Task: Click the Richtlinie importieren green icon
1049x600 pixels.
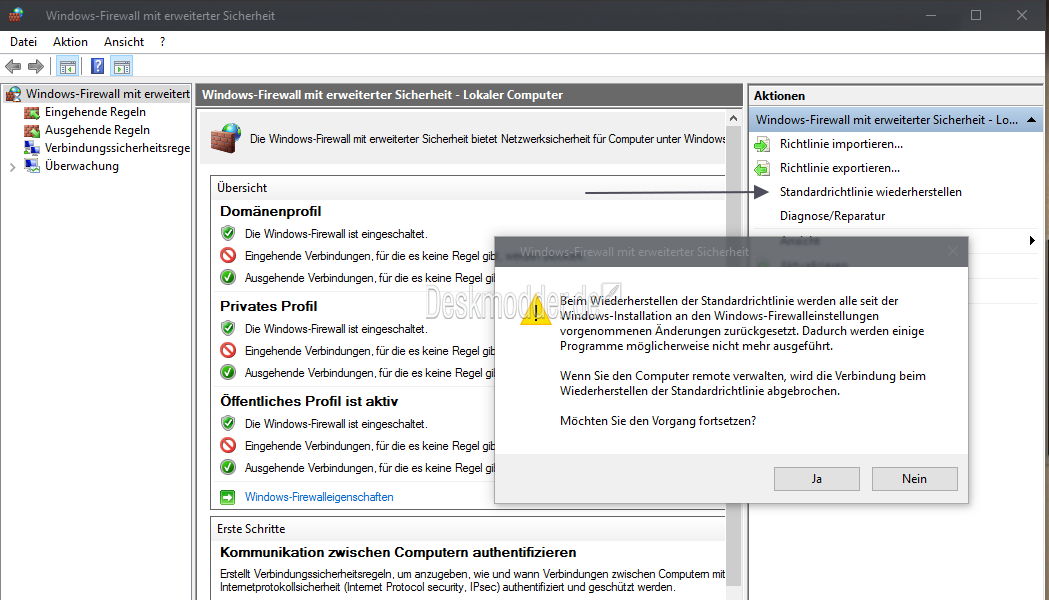Action: 762,144
